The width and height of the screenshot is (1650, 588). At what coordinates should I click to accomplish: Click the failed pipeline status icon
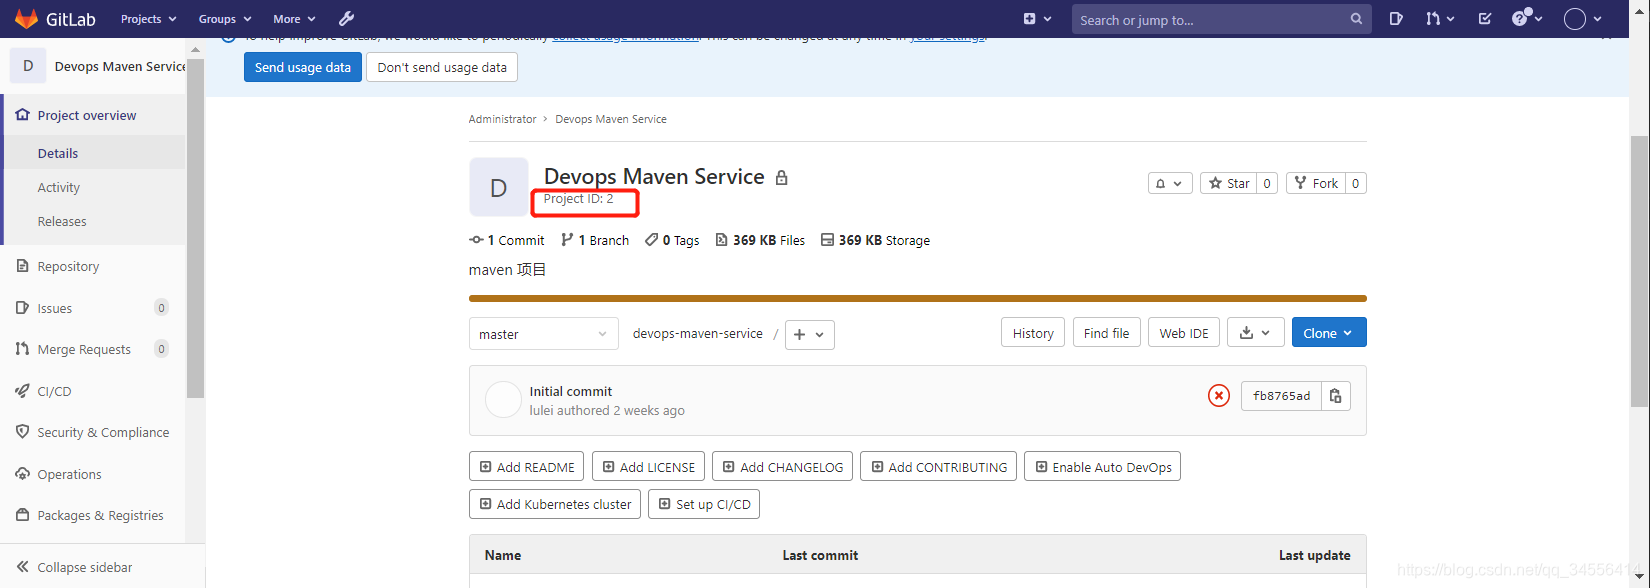(1218, 396)
